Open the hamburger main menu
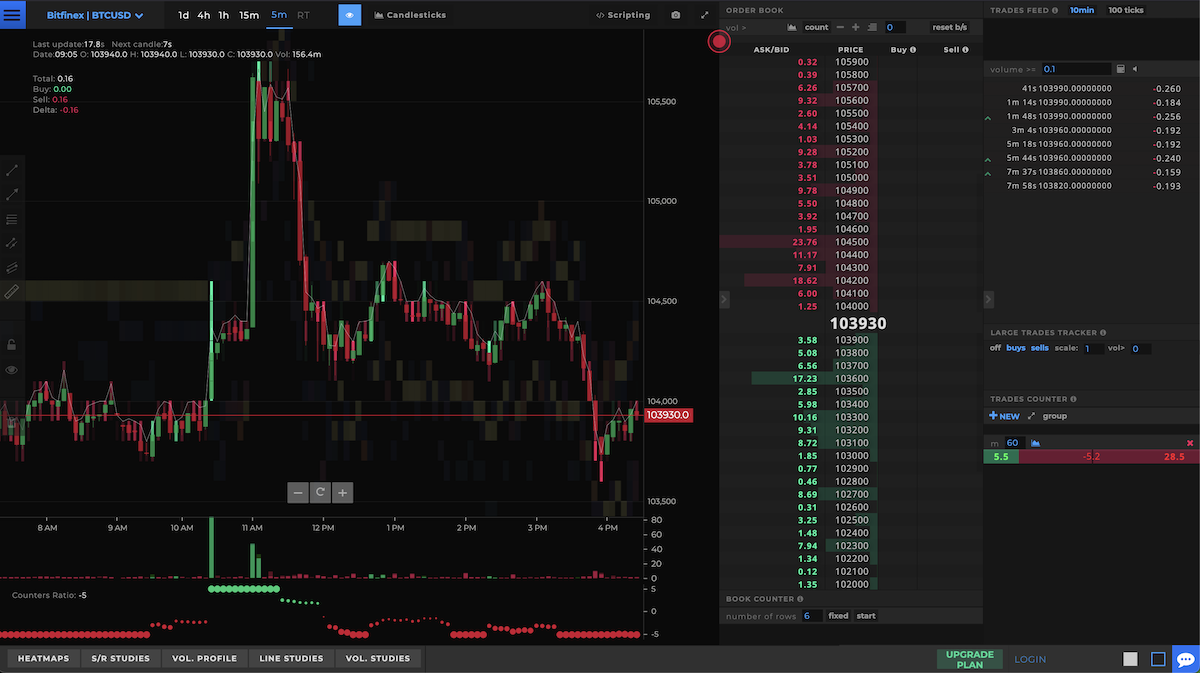 point(13,15)
